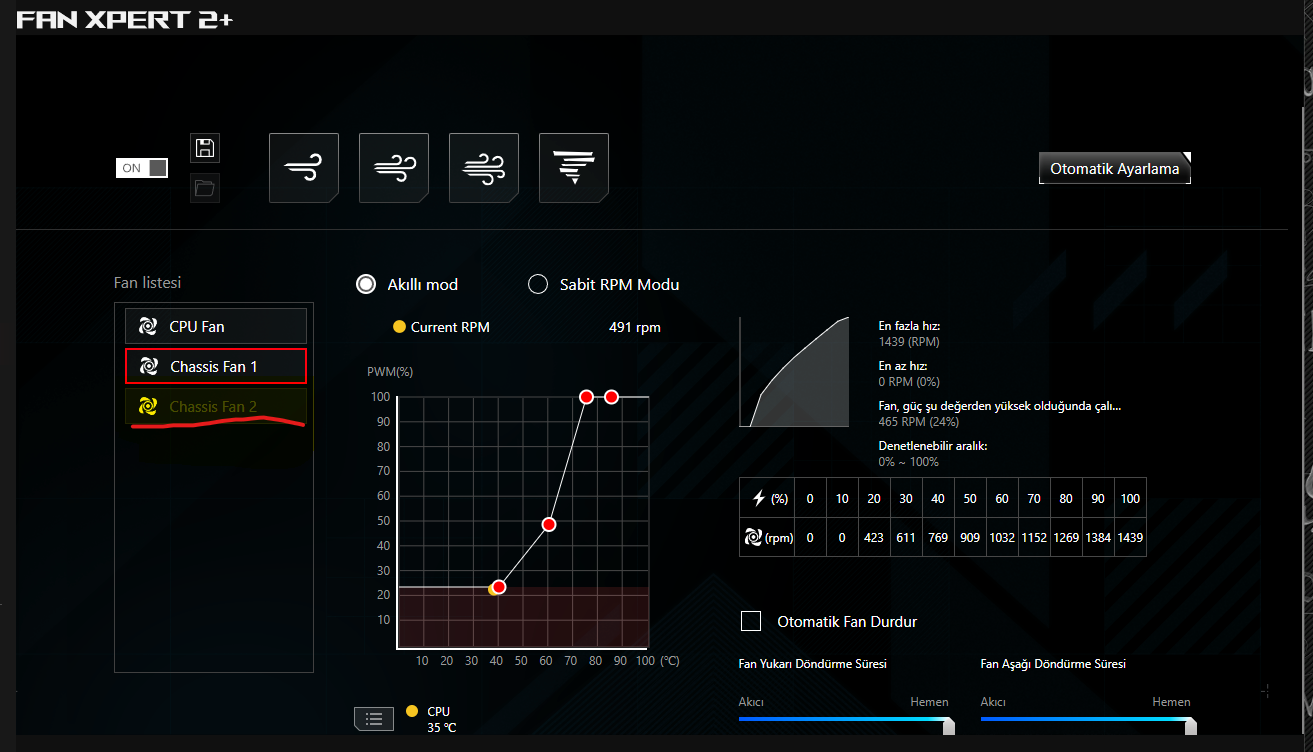Click the 1152 rpm table cell
Screen dimensions: 1313x752
pyautogui.click(x=1034, y=537)
